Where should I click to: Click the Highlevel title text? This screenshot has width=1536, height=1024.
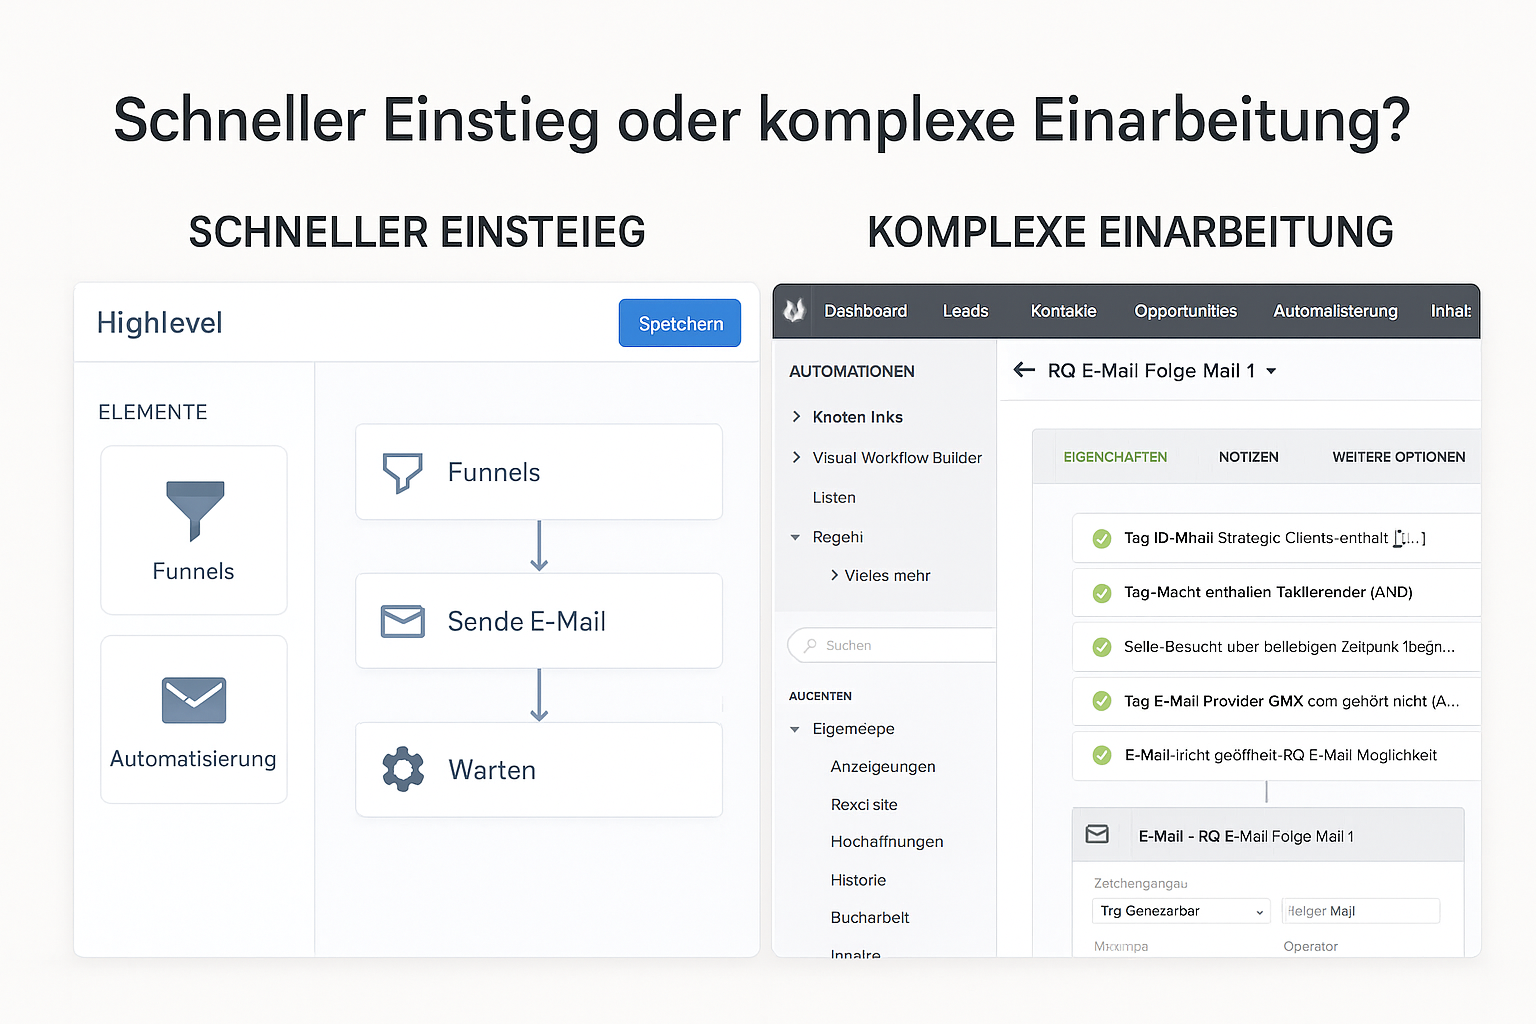pos(160,323)
